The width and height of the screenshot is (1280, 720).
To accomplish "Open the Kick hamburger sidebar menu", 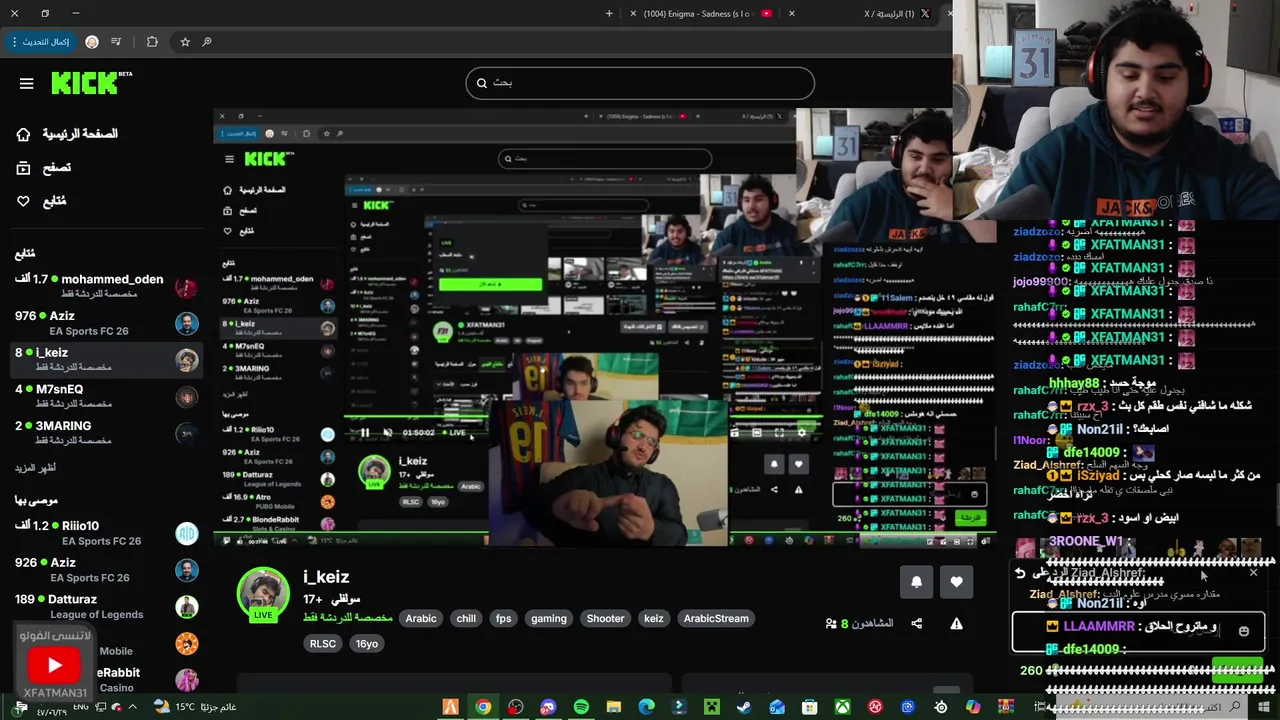I will 27,84.
